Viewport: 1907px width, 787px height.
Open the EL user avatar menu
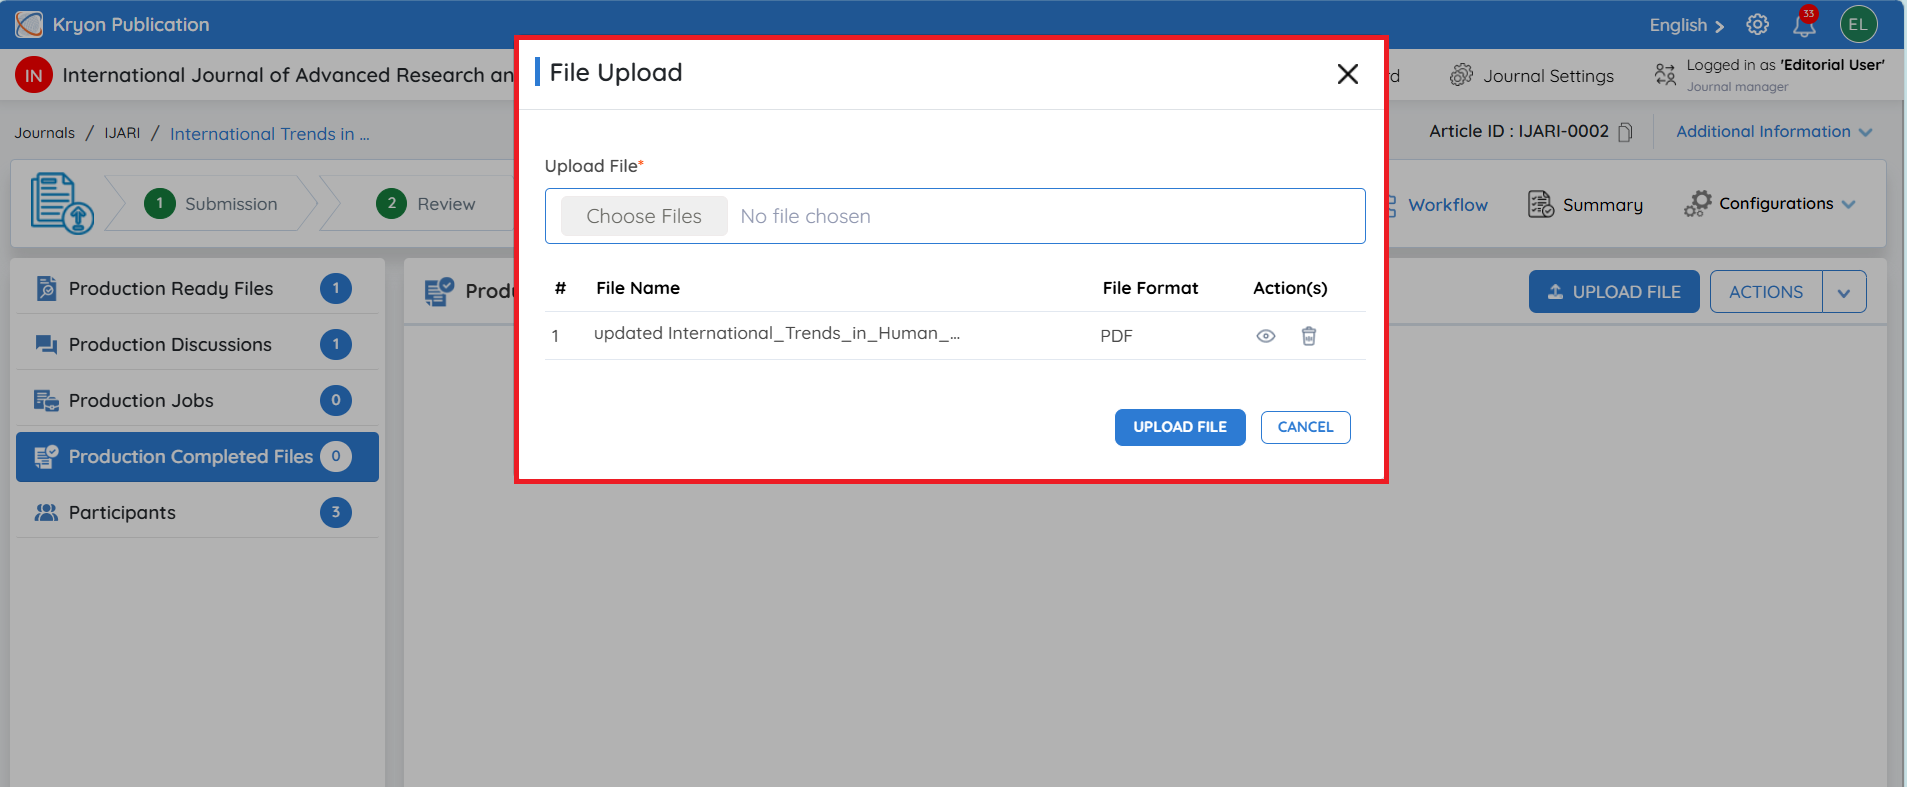(x=1858, y=24)
